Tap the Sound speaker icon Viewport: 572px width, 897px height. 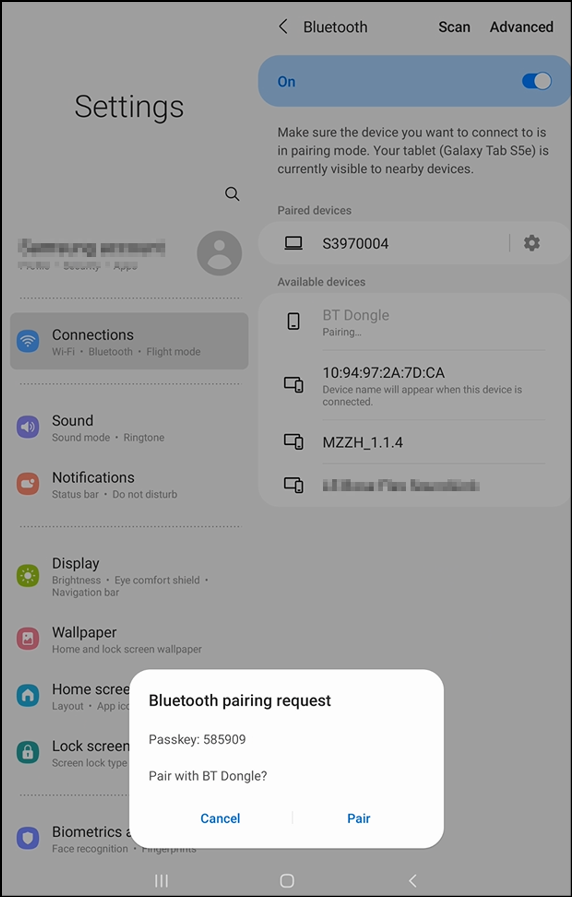tap(27, 427)
